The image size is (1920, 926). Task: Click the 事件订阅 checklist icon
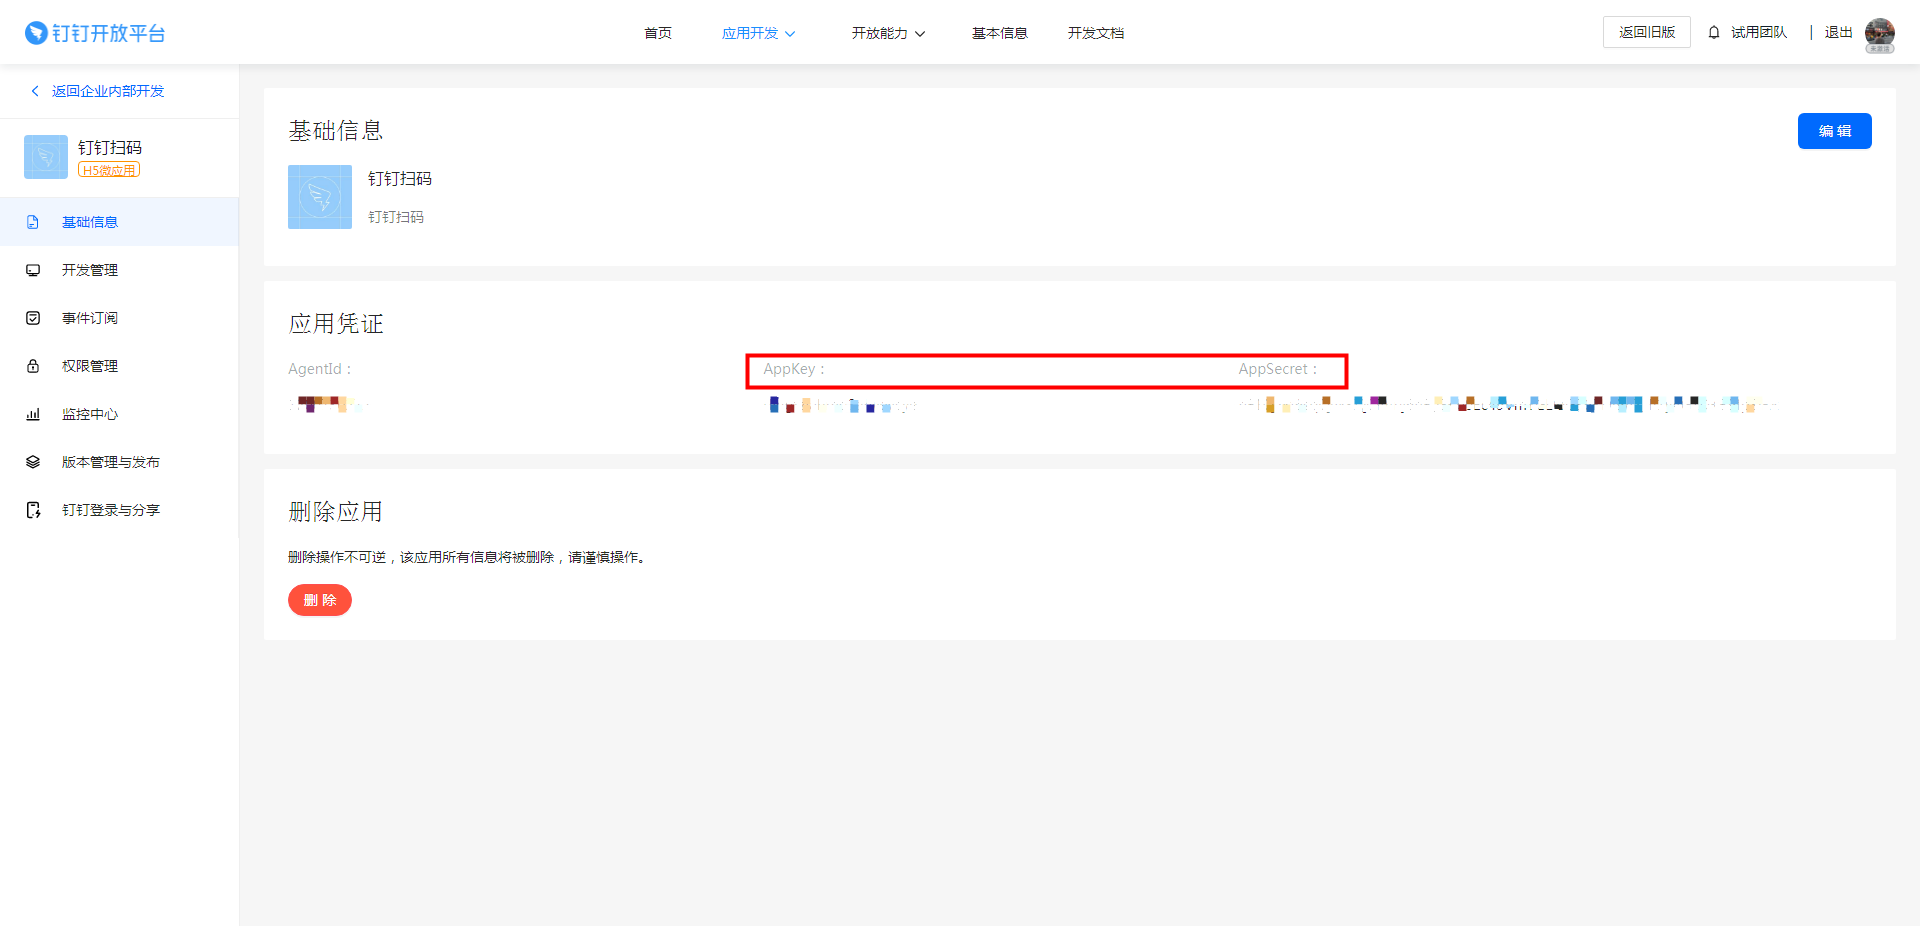click(33, 318)
